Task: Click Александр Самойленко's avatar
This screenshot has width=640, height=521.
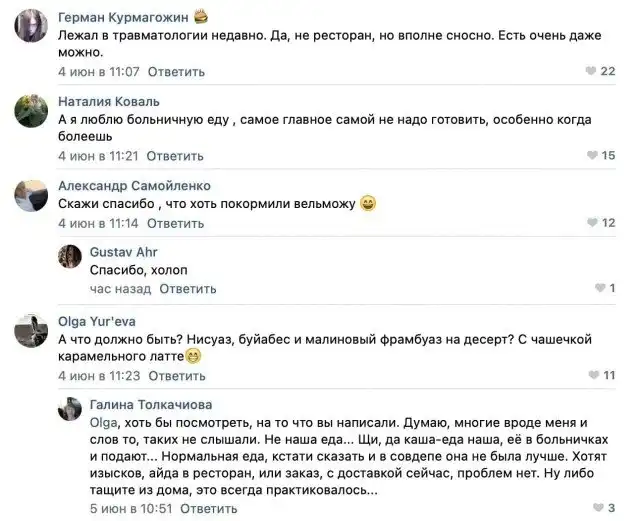Action: pos(31,195)
